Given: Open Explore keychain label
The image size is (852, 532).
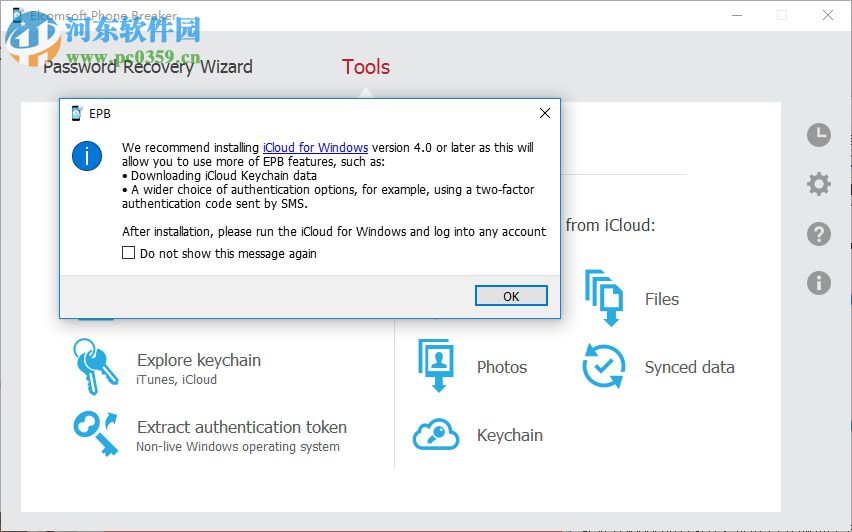Looking at the screenshot, I should [x=199, y=360].
